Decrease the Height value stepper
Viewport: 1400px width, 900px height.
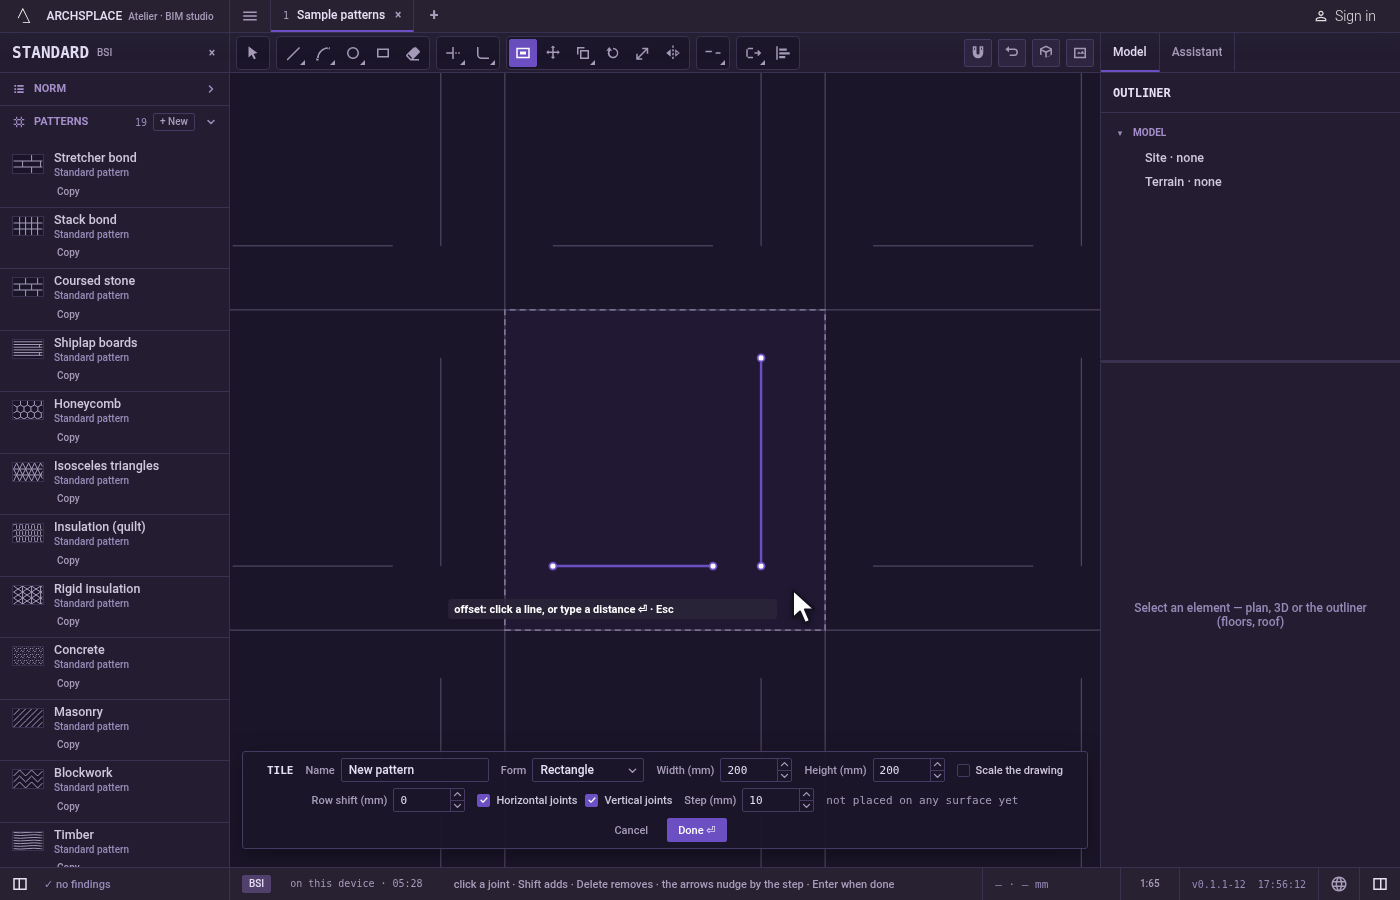pyautogui.click(x=937, y=776)
